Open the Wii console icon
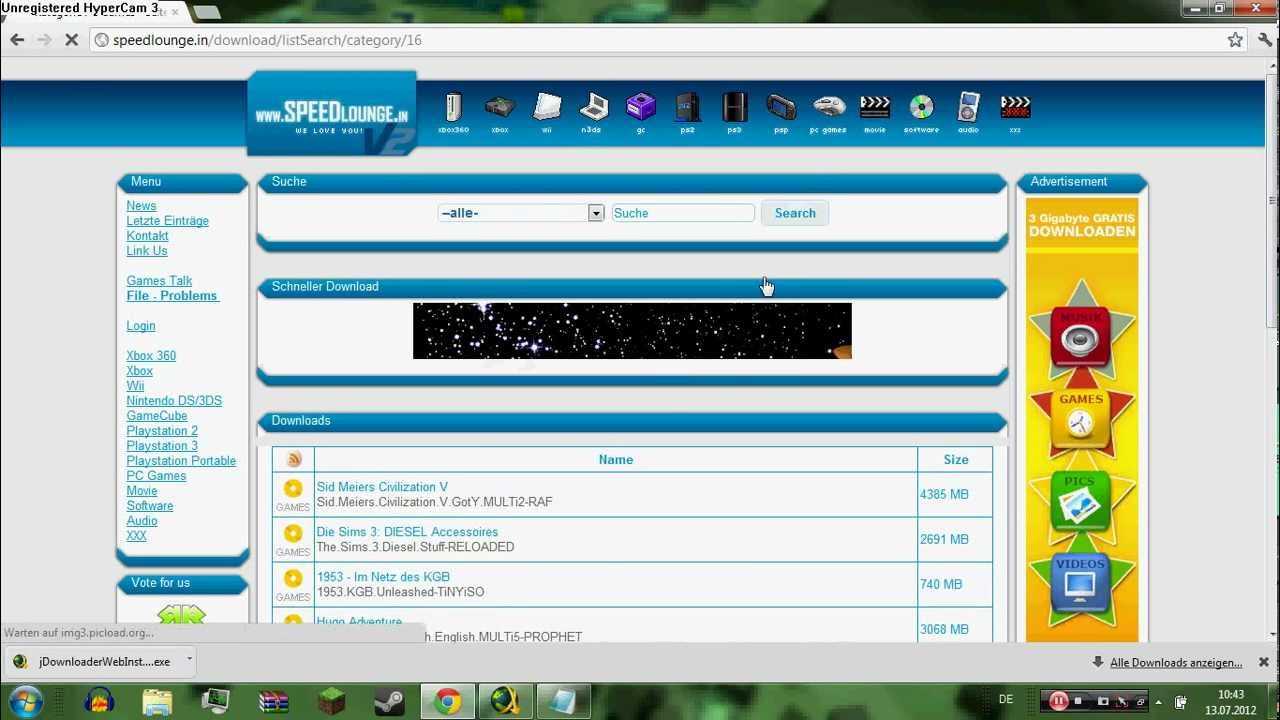 pyautogui.click(x=547, y=112)
